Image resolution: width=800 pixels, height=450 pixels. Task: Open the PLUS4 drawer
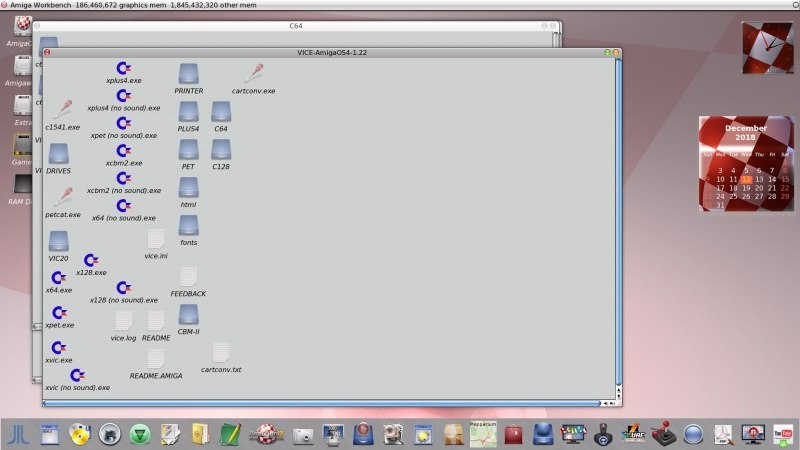188,112
